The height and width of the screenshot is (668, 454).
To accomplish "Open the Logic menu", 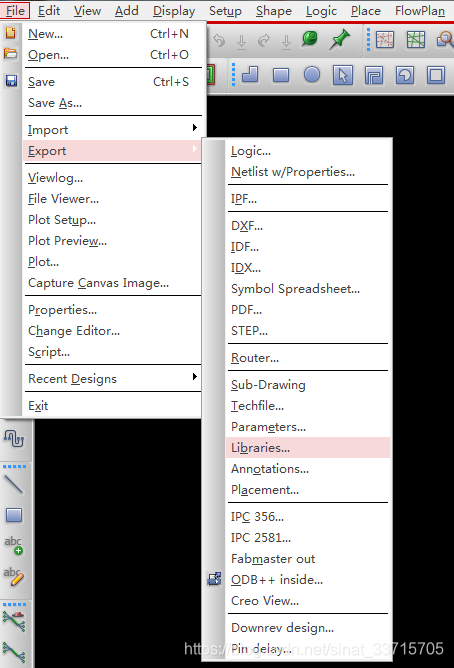I will pos(321,11).
